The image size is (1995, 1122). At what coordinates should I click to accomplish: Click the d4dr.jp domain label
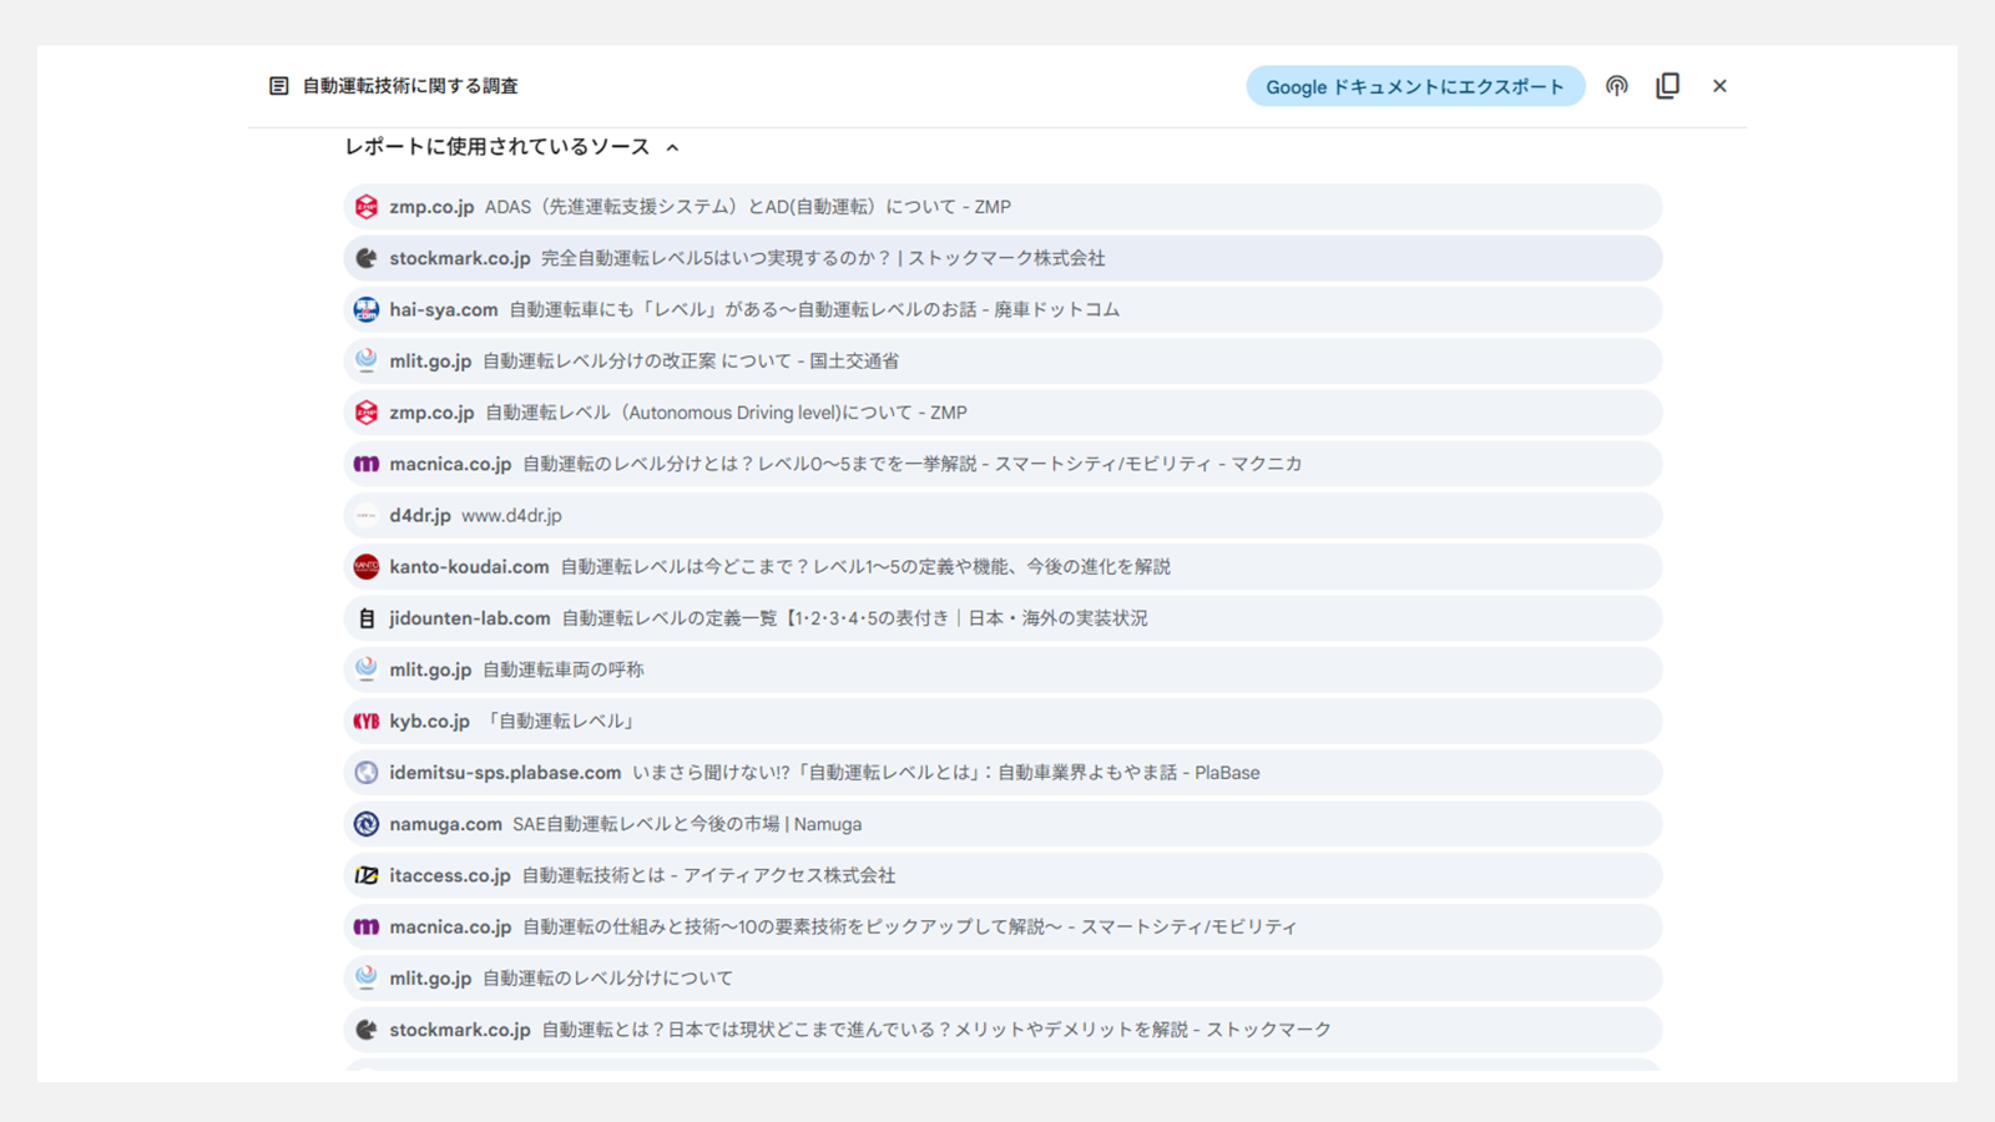point(420,515)
